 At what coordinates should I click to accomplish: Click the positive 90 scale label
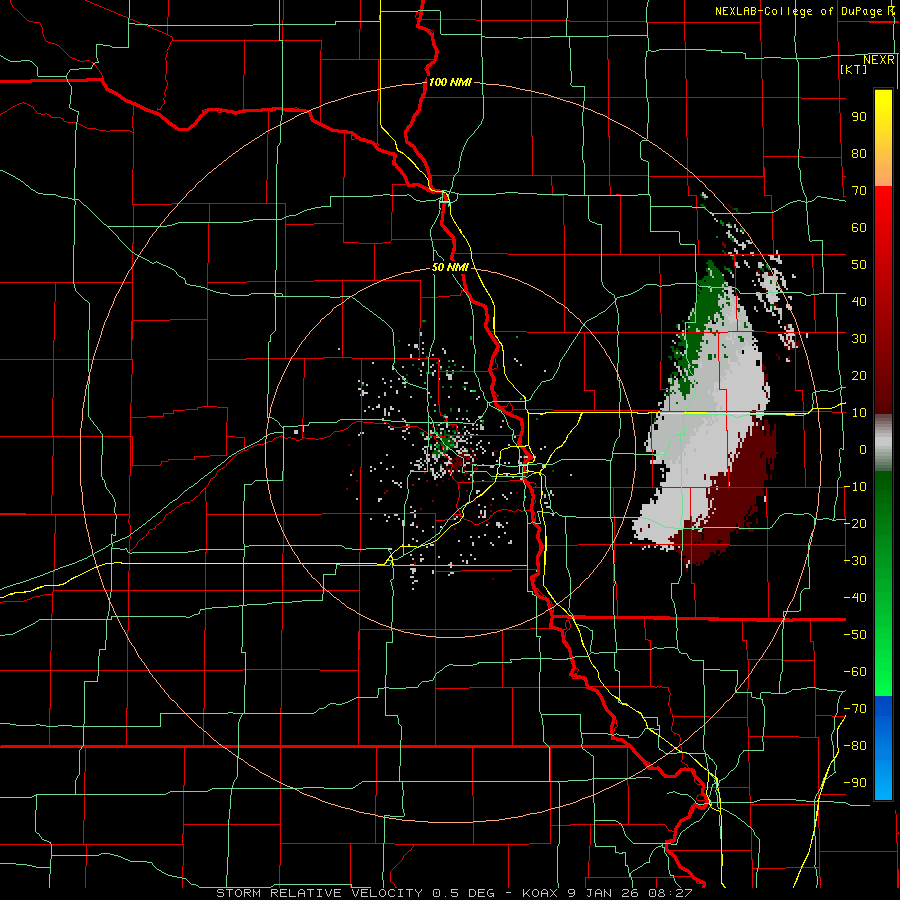[x=859, y=117]
